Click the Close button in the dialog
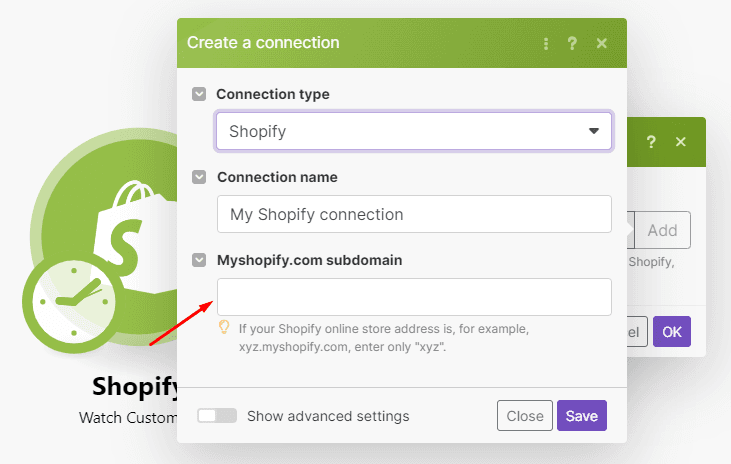The height and width of the screenshot is (464, 731). (x=525, y=416)
